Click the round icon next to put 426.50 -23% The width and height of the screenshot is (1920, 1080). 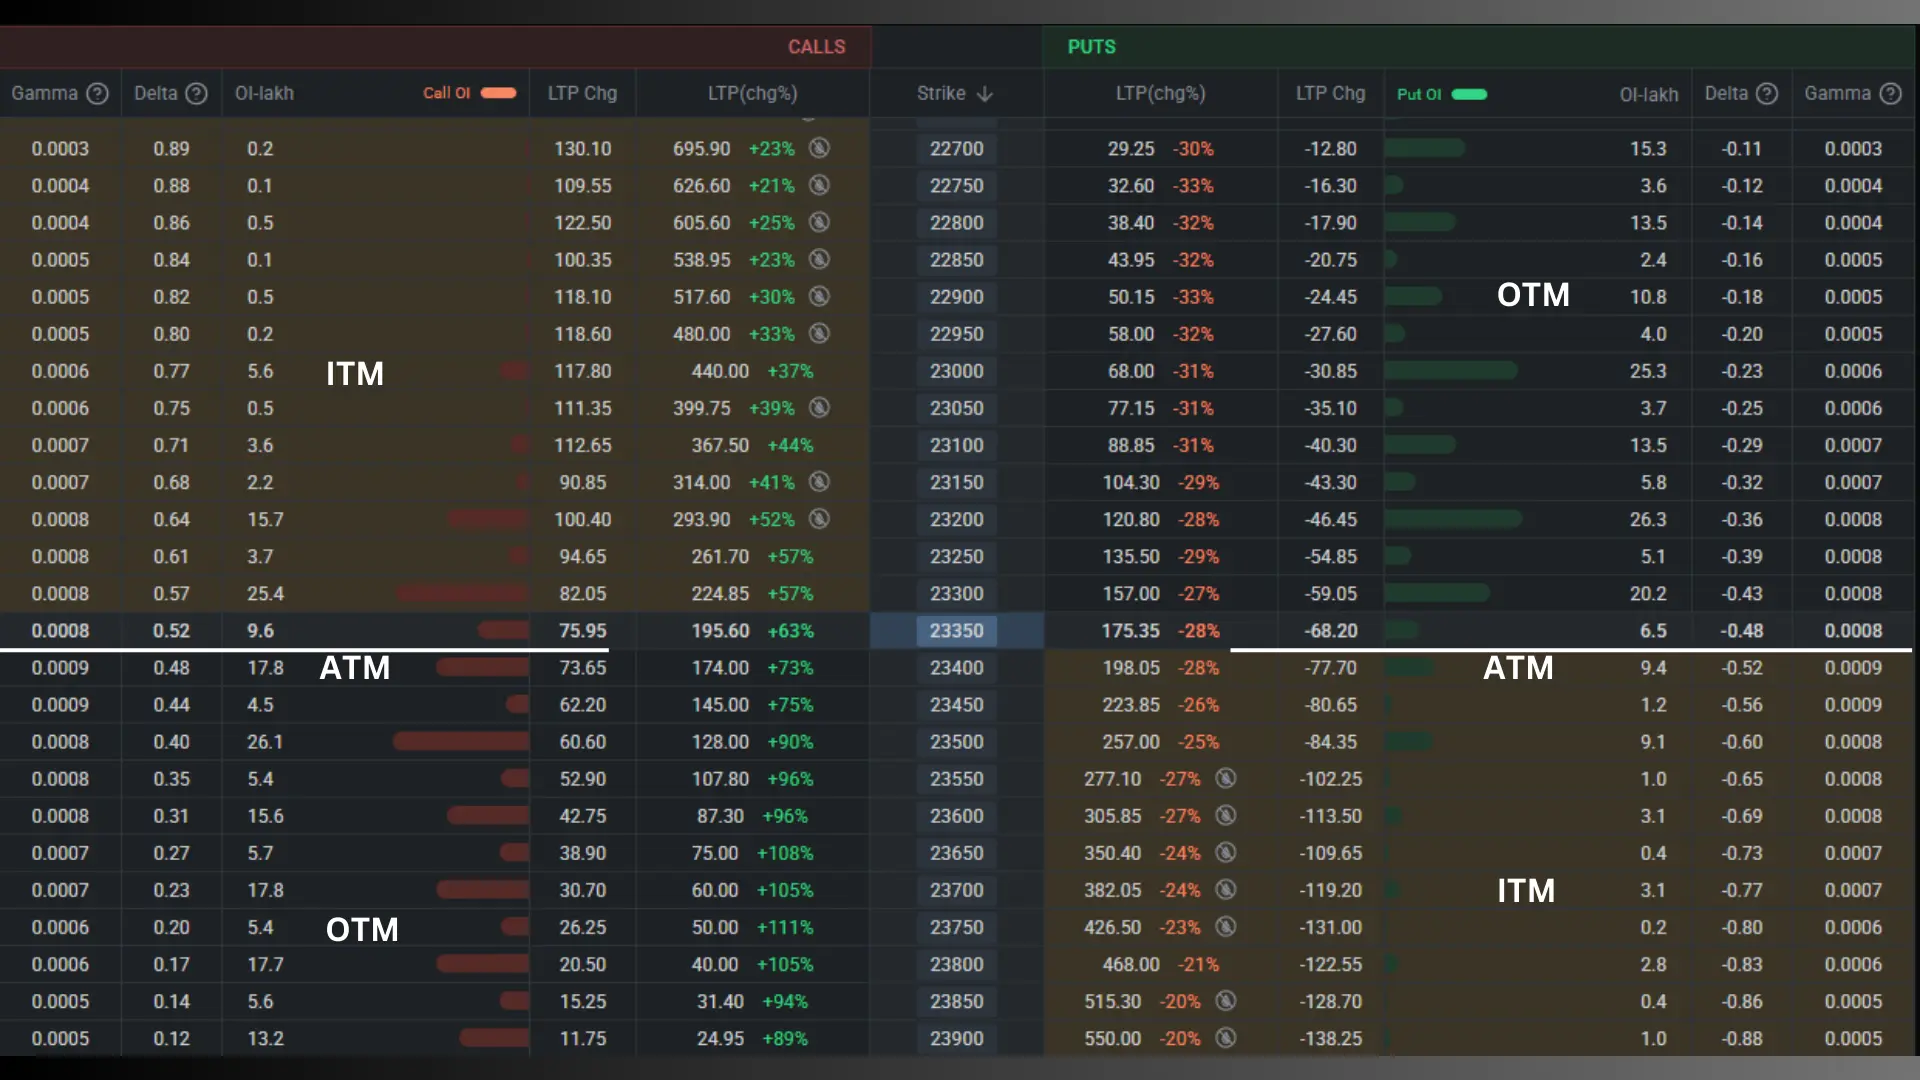pyautogui.click(x=1226, y=926)
